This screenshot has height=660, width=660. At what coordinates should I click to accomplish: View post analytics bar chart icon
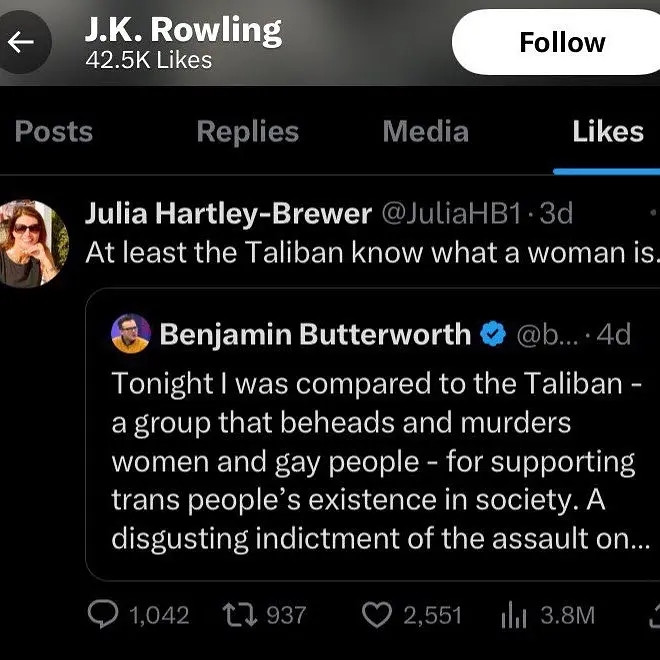tap(512, 614)
